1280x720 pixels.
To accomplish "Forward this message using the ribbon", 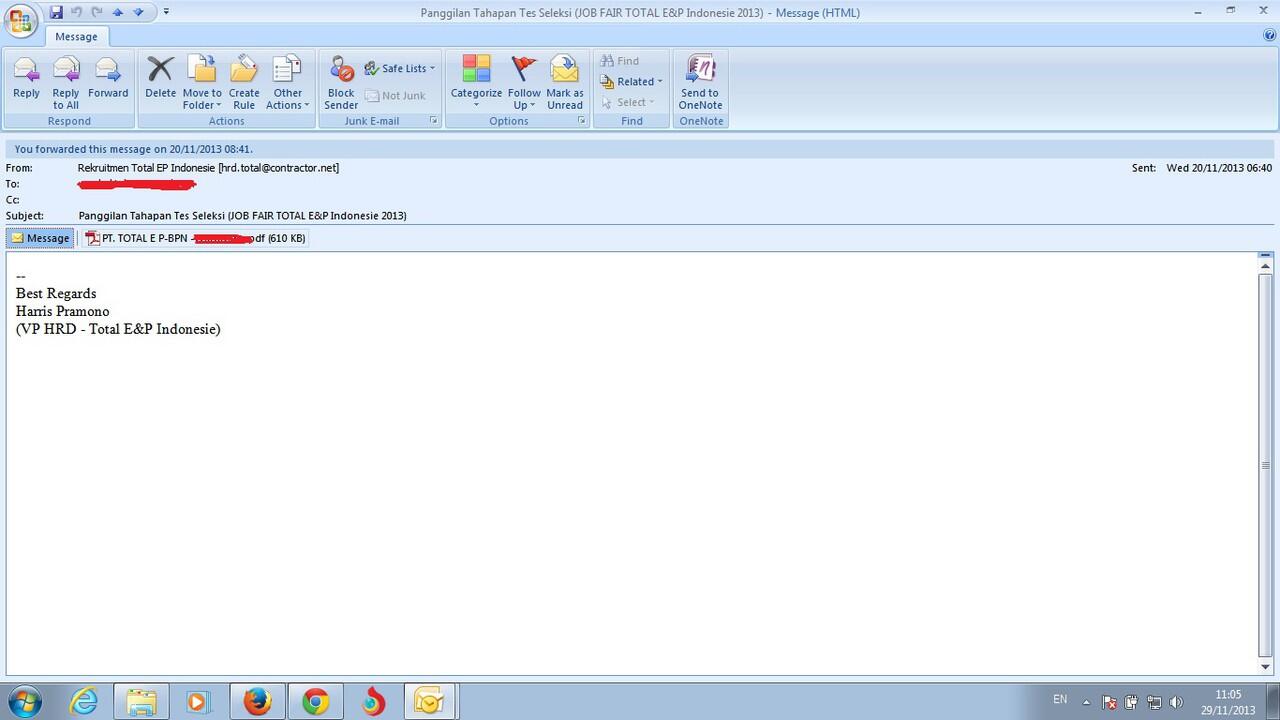I will tap(108, 81).
